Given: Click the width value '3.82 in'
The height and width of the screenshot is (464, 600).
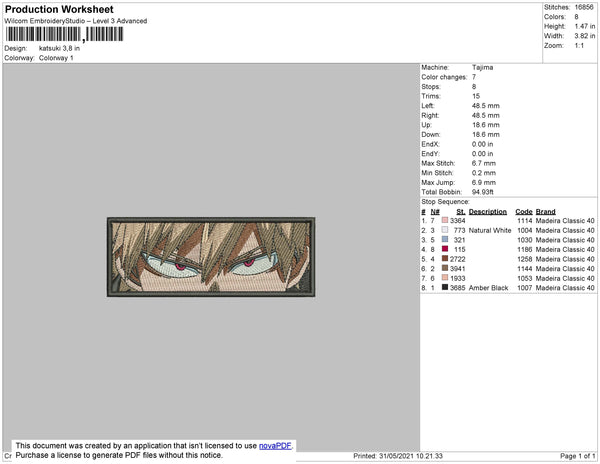Looking at the screenshot, I should (x=585, y=36).
